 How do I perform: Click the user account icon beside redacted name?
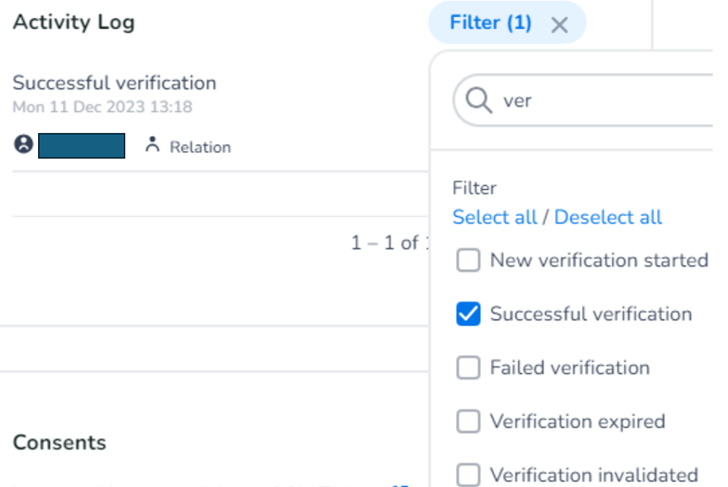click(23, 145)
